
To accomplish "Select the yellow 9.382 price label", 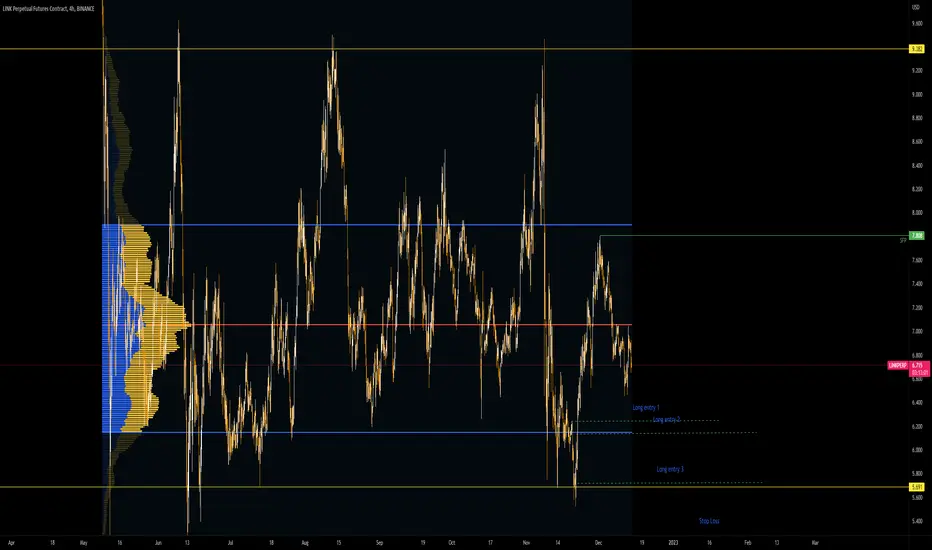I will click(x=917, y=49).
